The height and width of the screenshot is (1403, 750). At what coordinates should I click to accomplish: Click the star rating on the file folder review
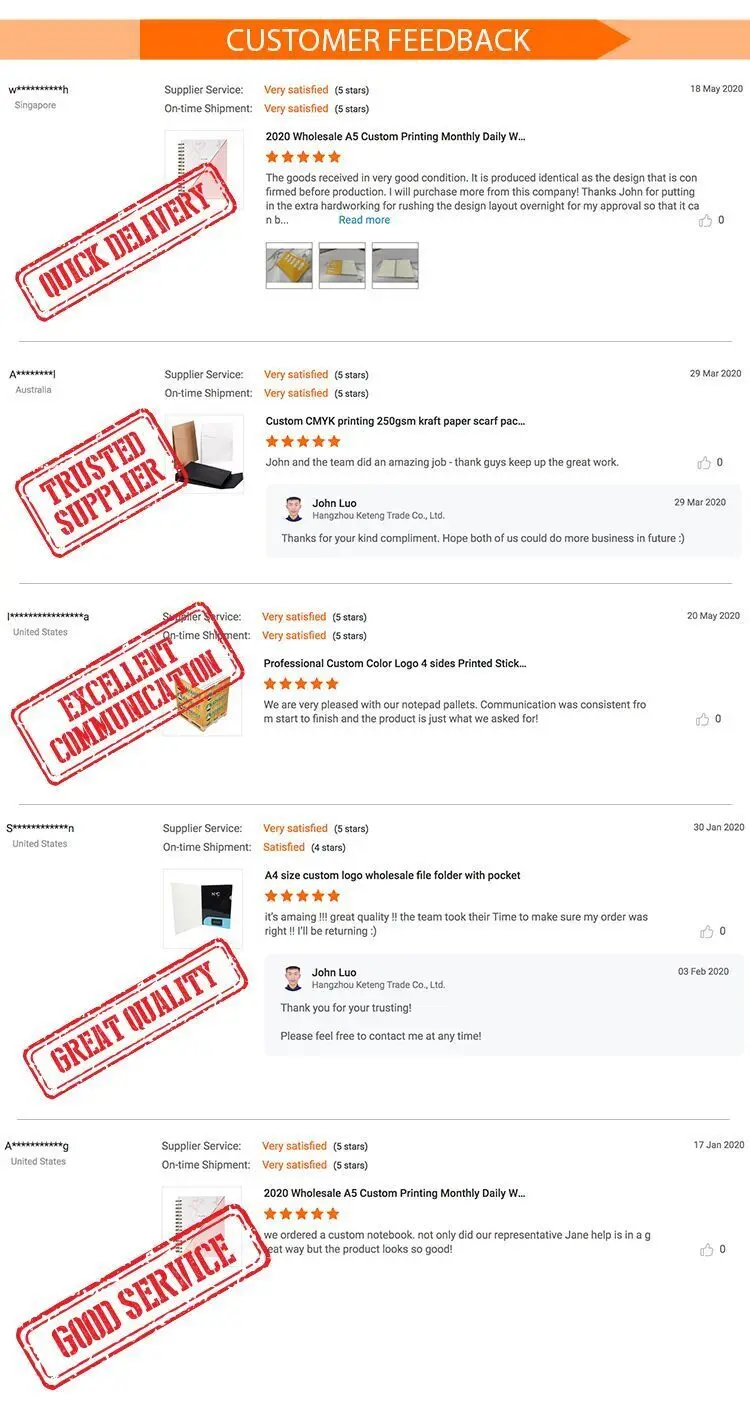(302, 896)
